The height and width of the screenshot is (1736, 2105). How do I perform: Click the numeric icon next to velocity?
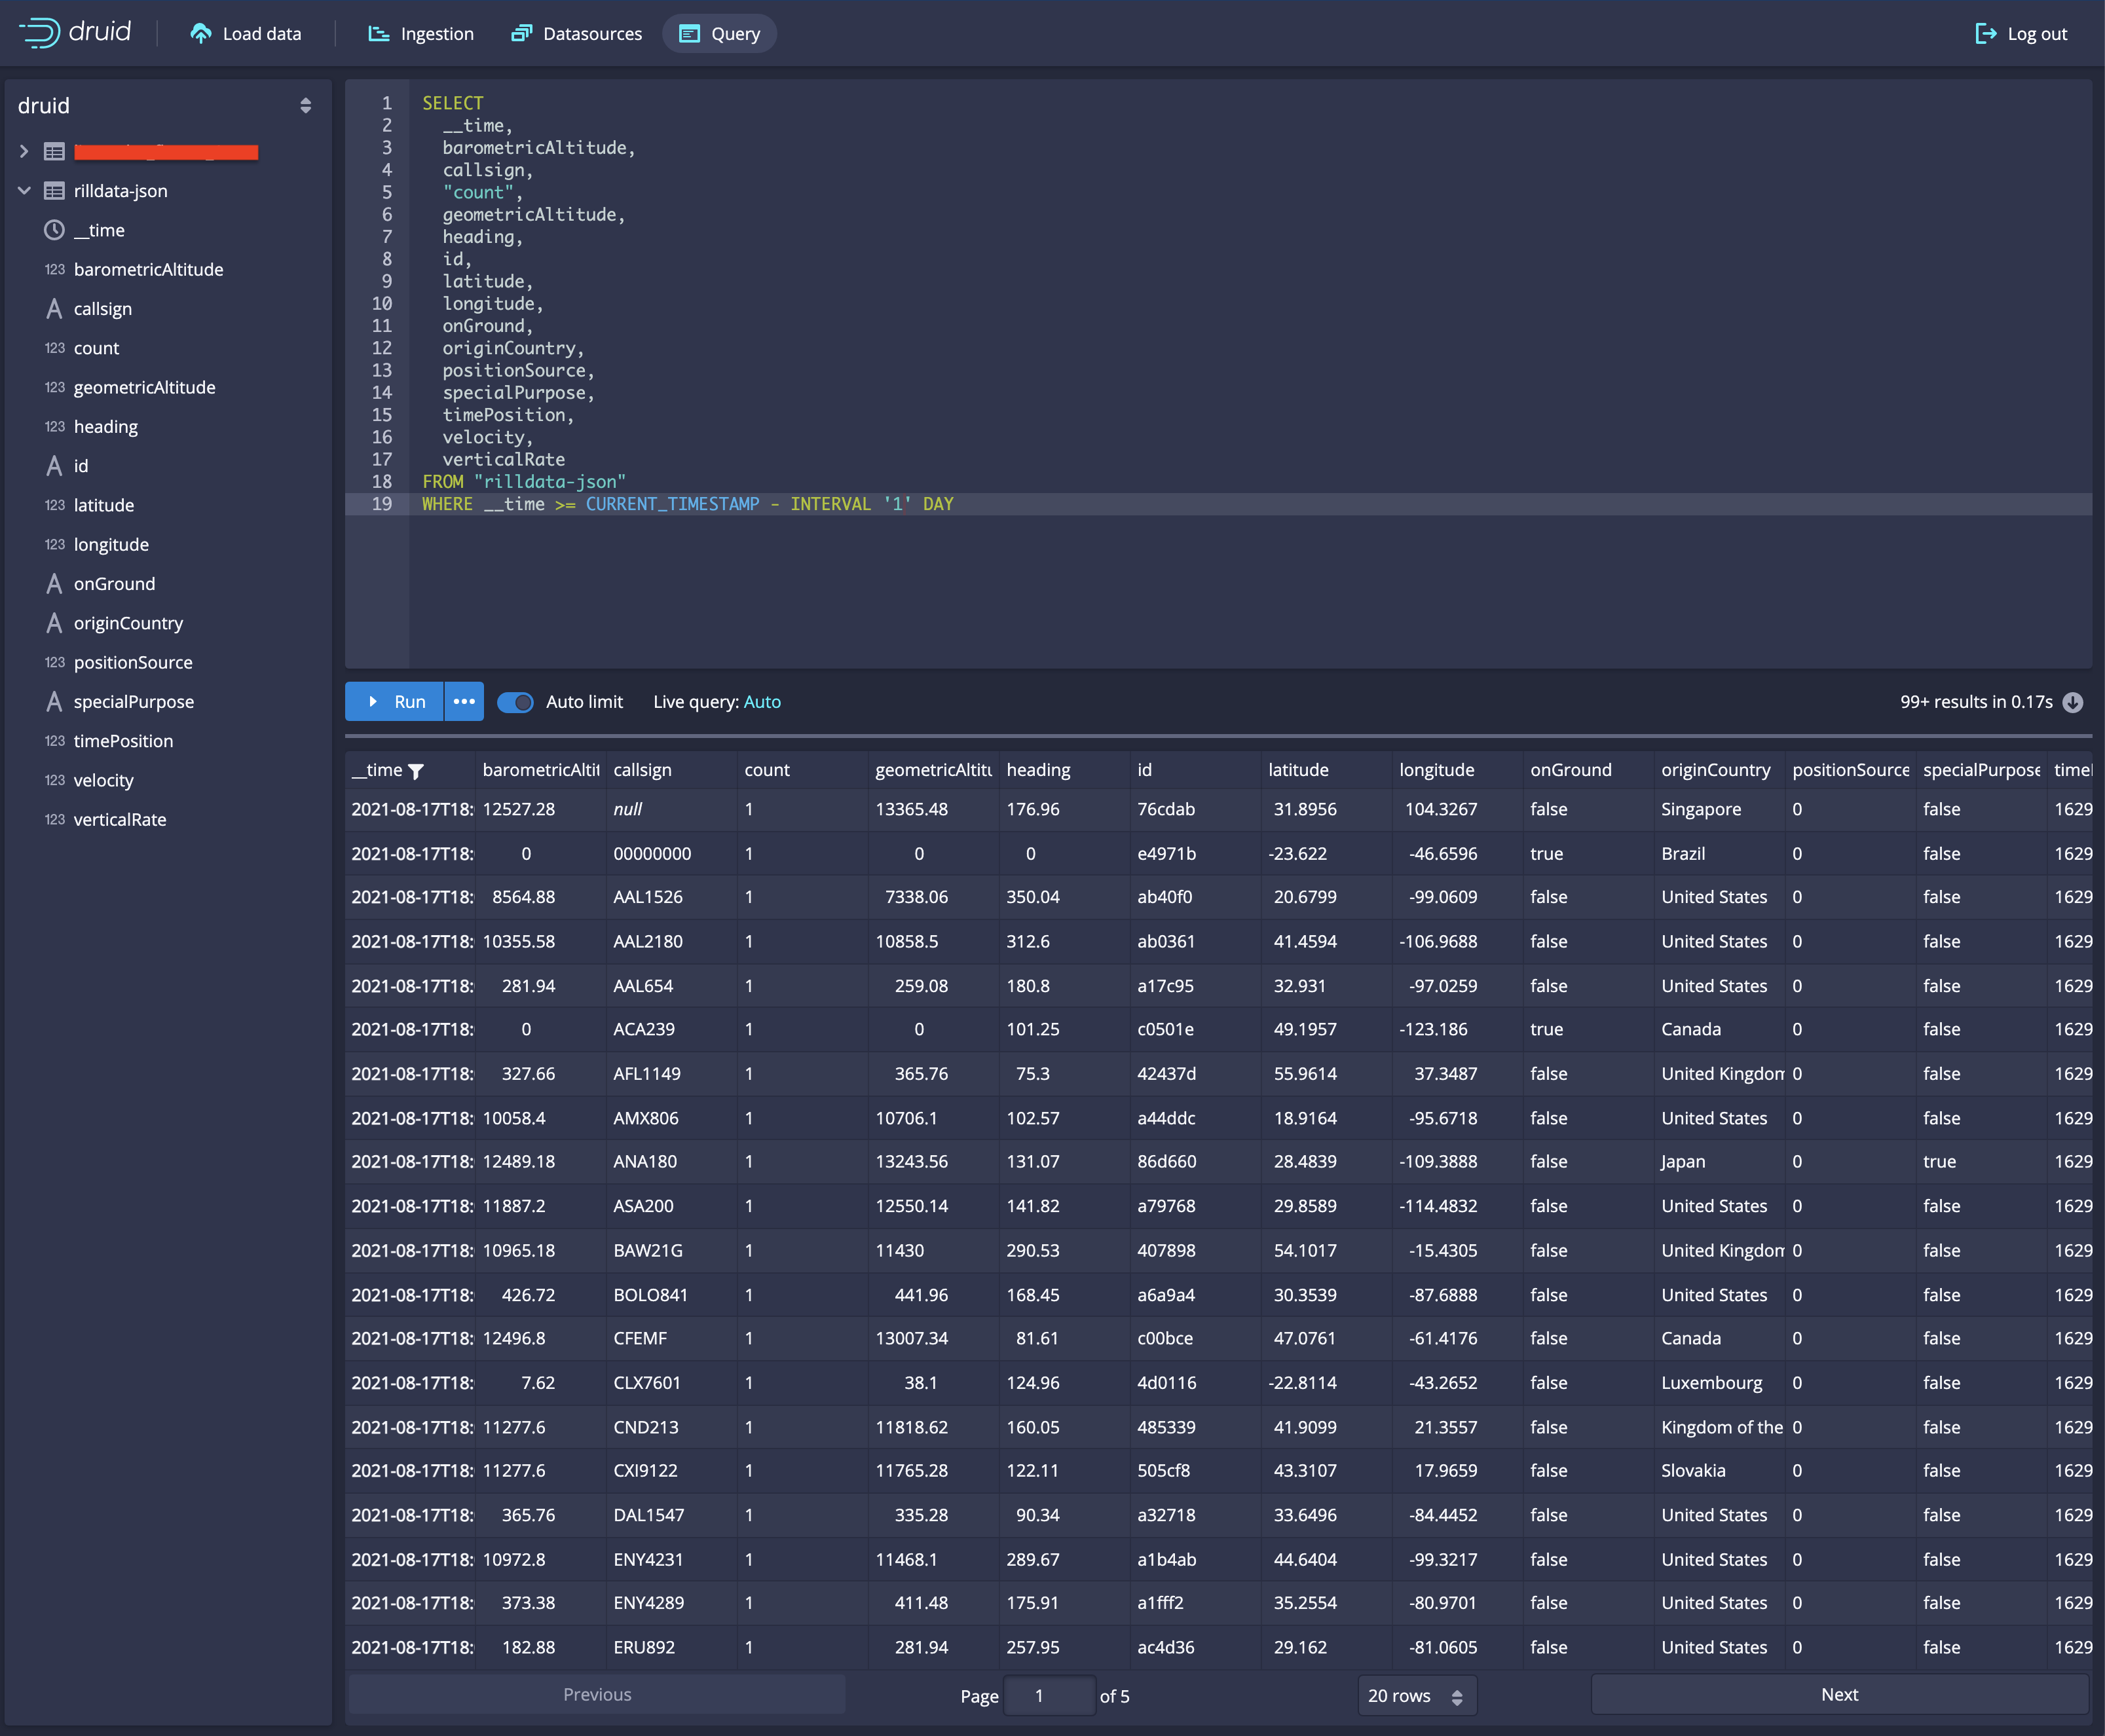click(x=54, y=780)
